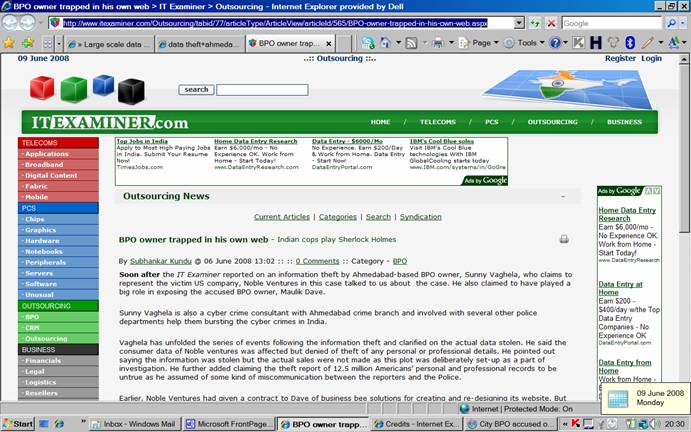Close the 'BPO owner trap' tab
The image size is (691, 432).
(x=329, y=44)
